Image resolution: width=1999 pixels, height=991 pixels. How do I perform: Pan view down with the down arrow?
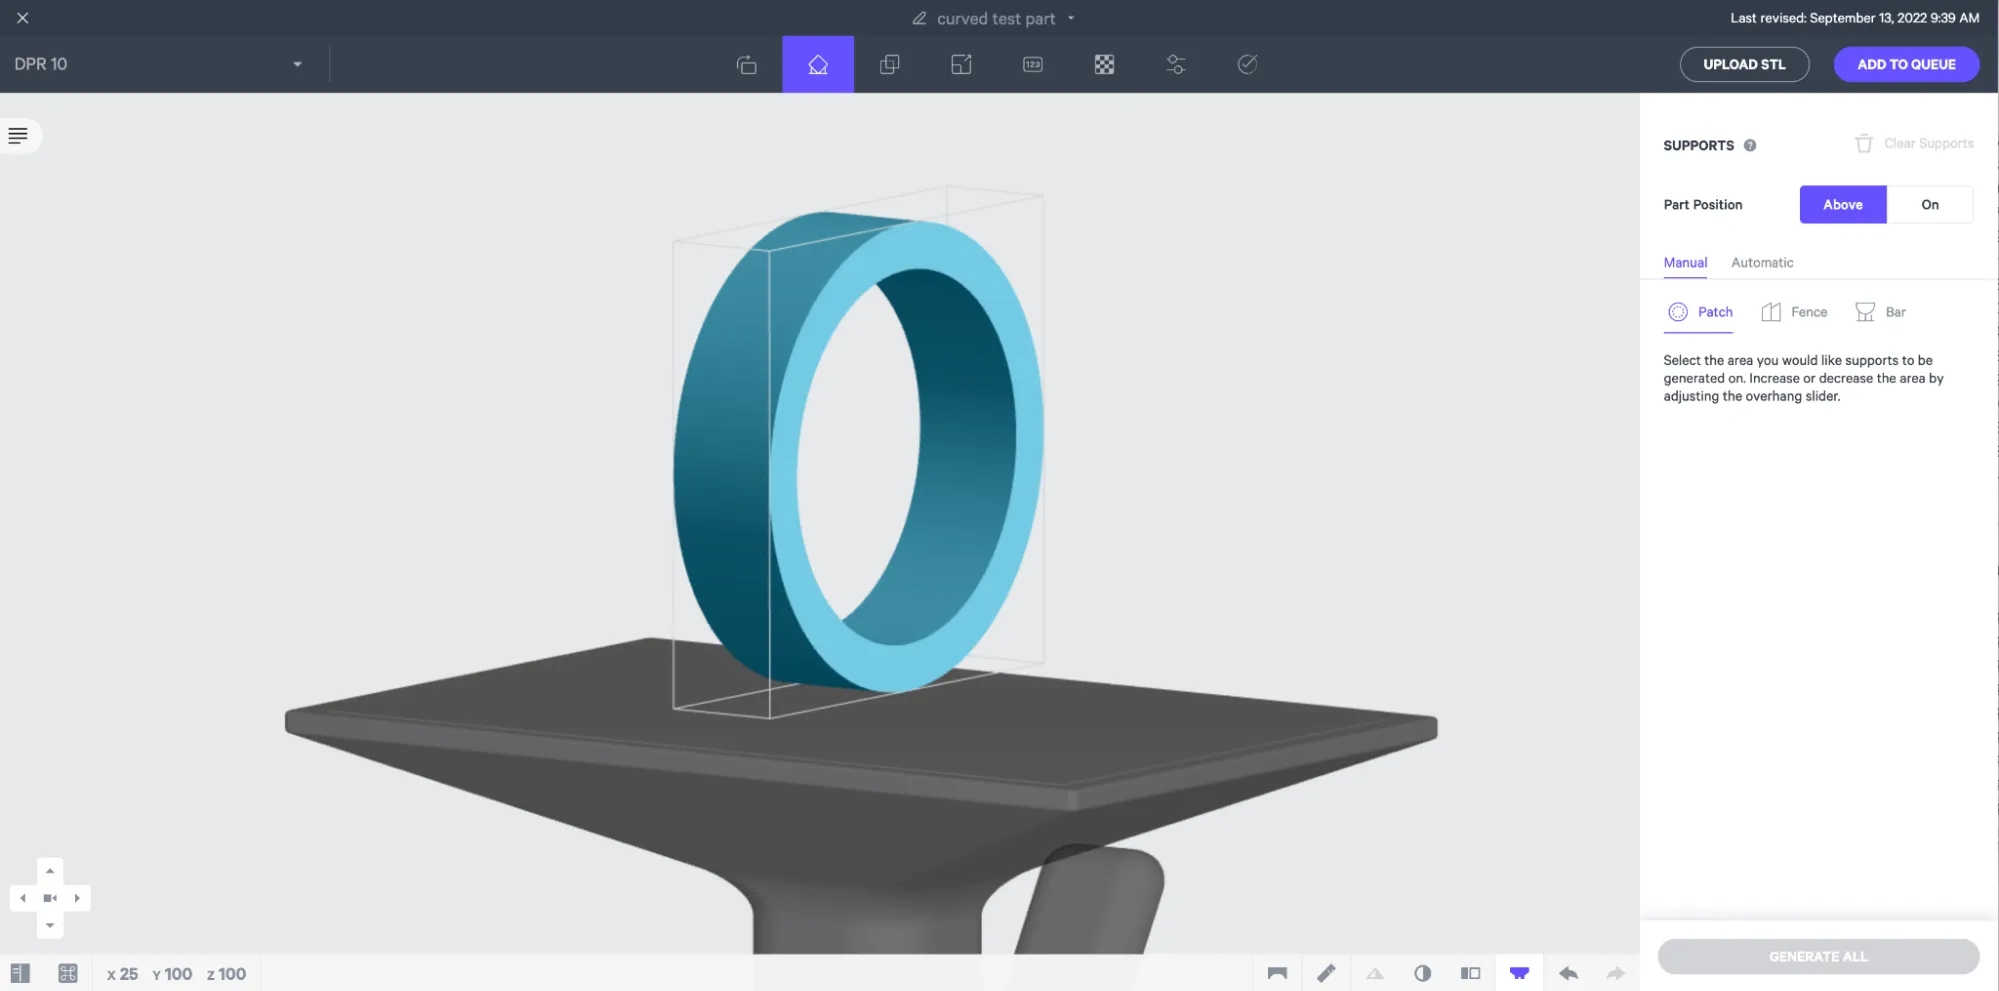tap(50, 925)
